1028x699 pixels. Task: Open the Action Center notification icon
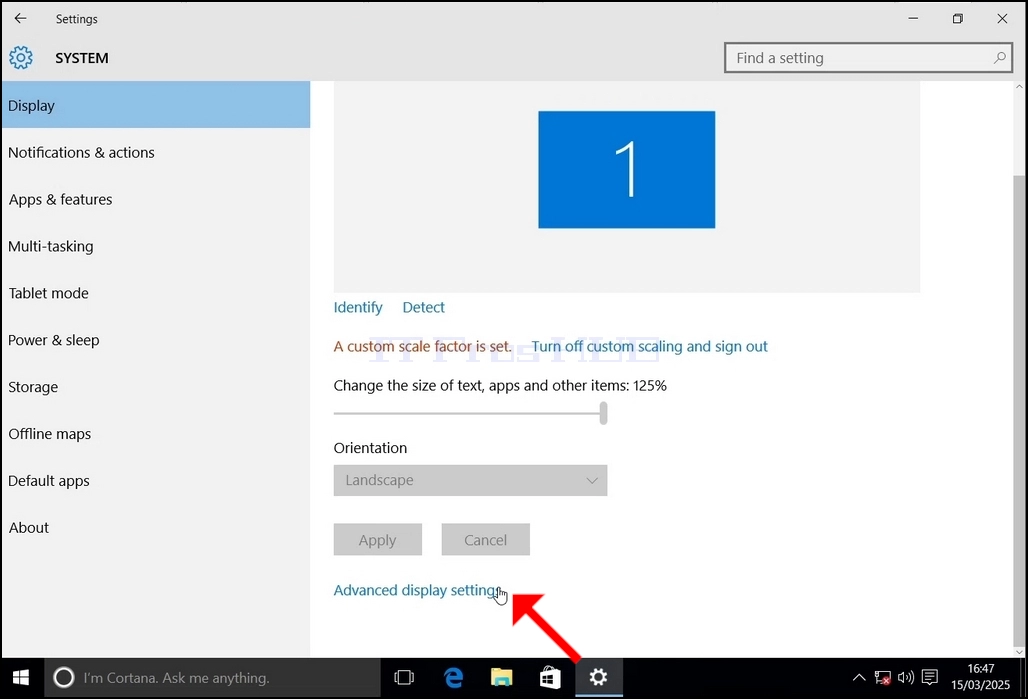click(x=930, y=677)
